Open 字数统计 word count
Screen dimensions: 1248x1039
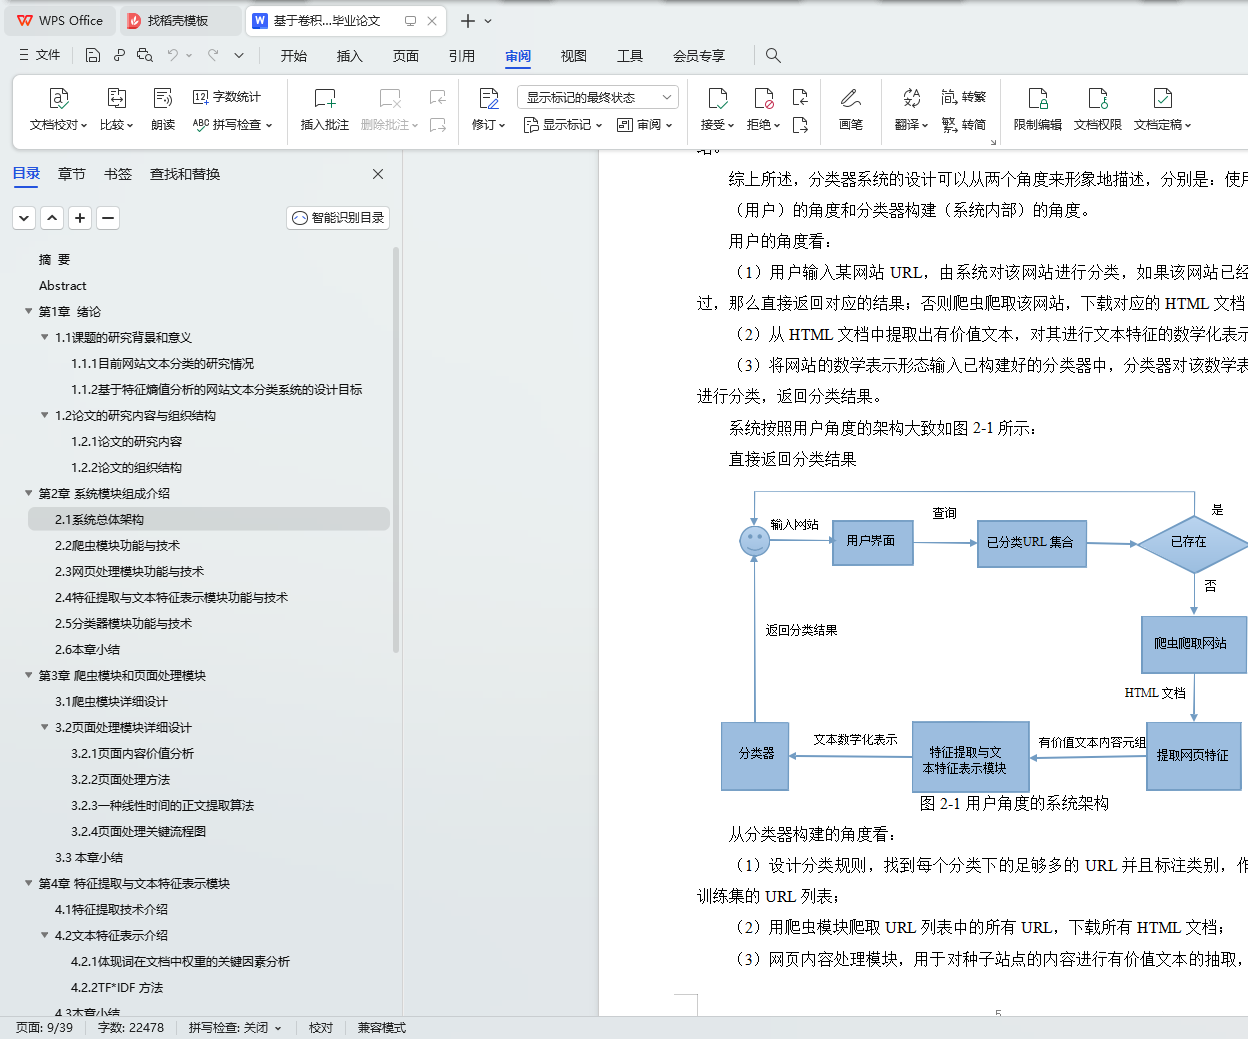pyautogui.click(x=227, y=97)
